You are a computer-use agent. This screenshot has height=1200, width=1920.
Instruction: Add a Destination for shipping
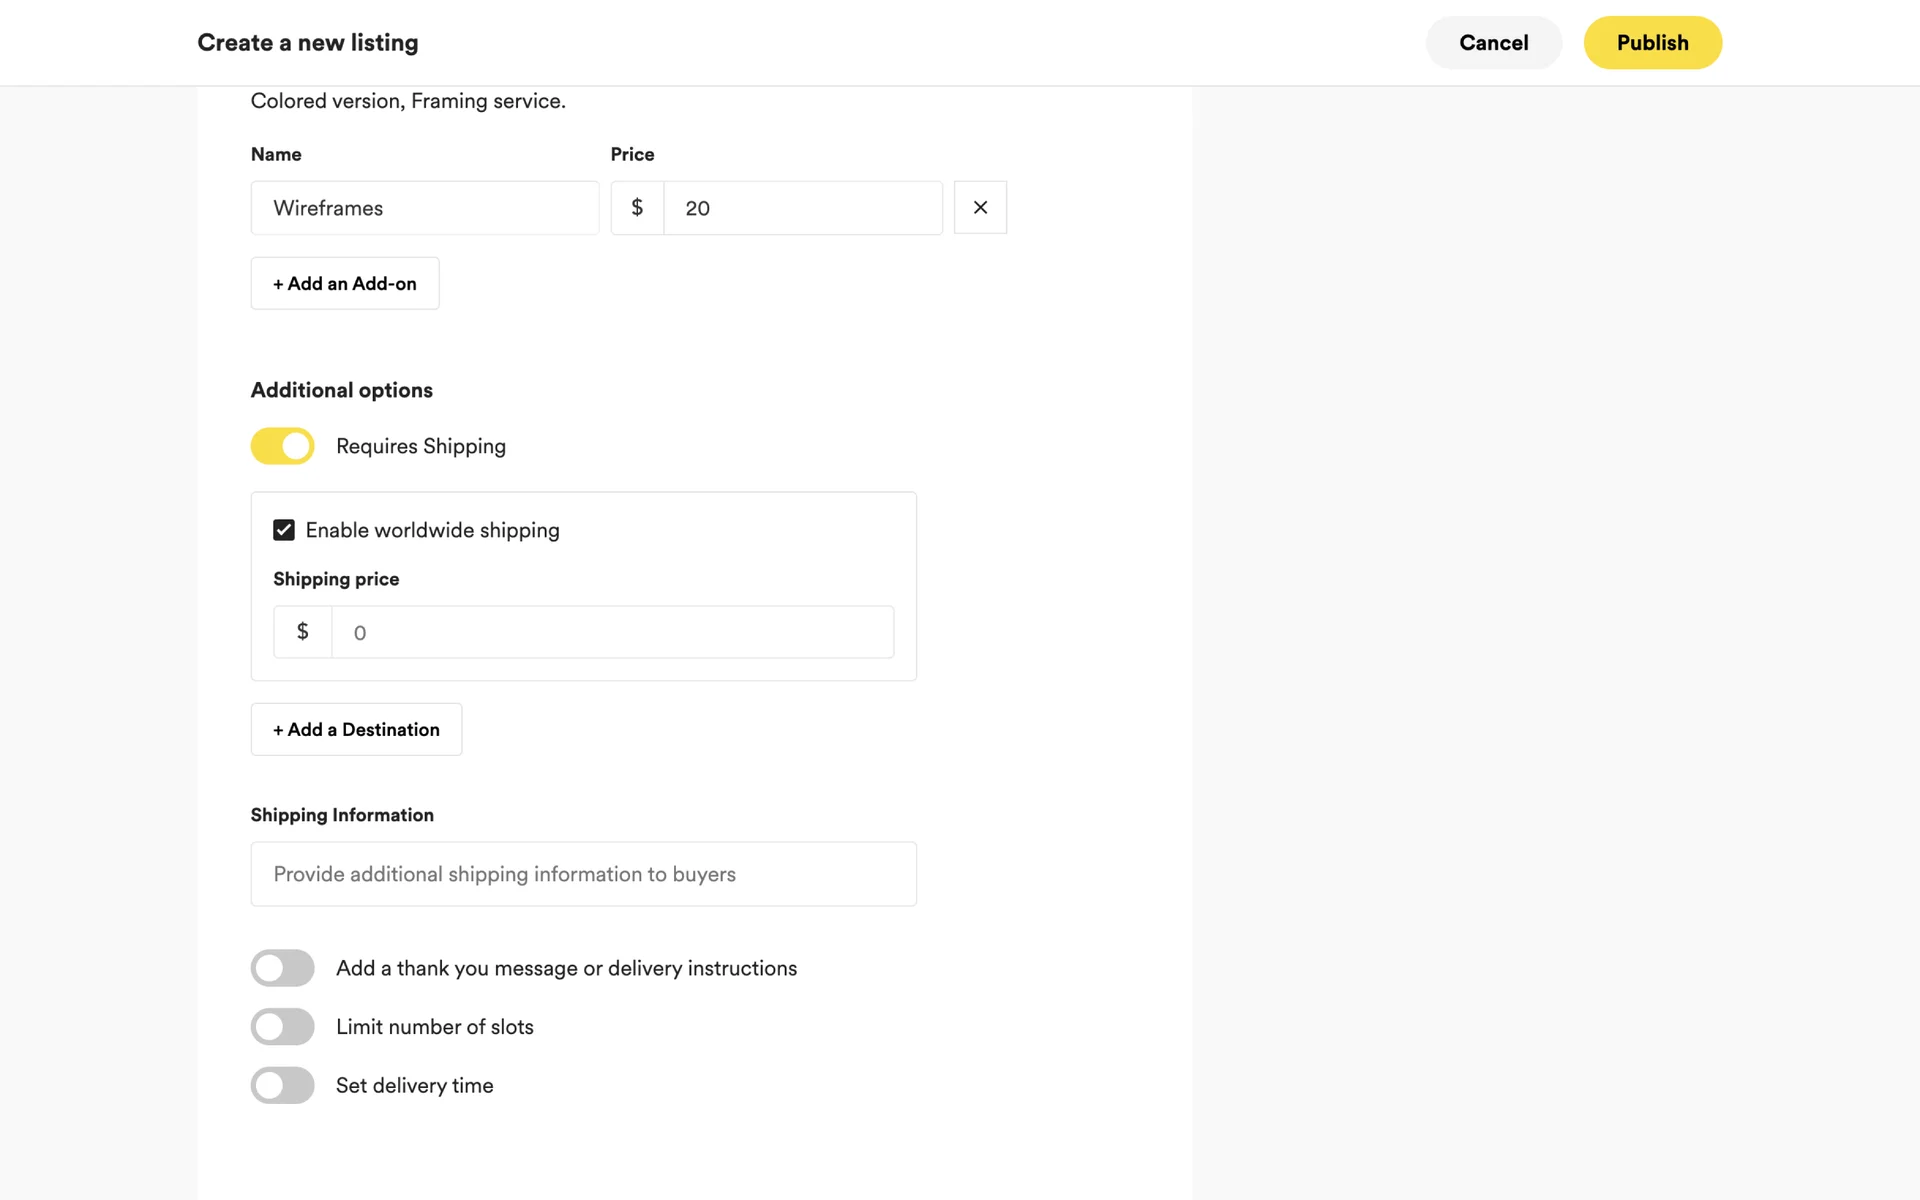pos(356,729)
